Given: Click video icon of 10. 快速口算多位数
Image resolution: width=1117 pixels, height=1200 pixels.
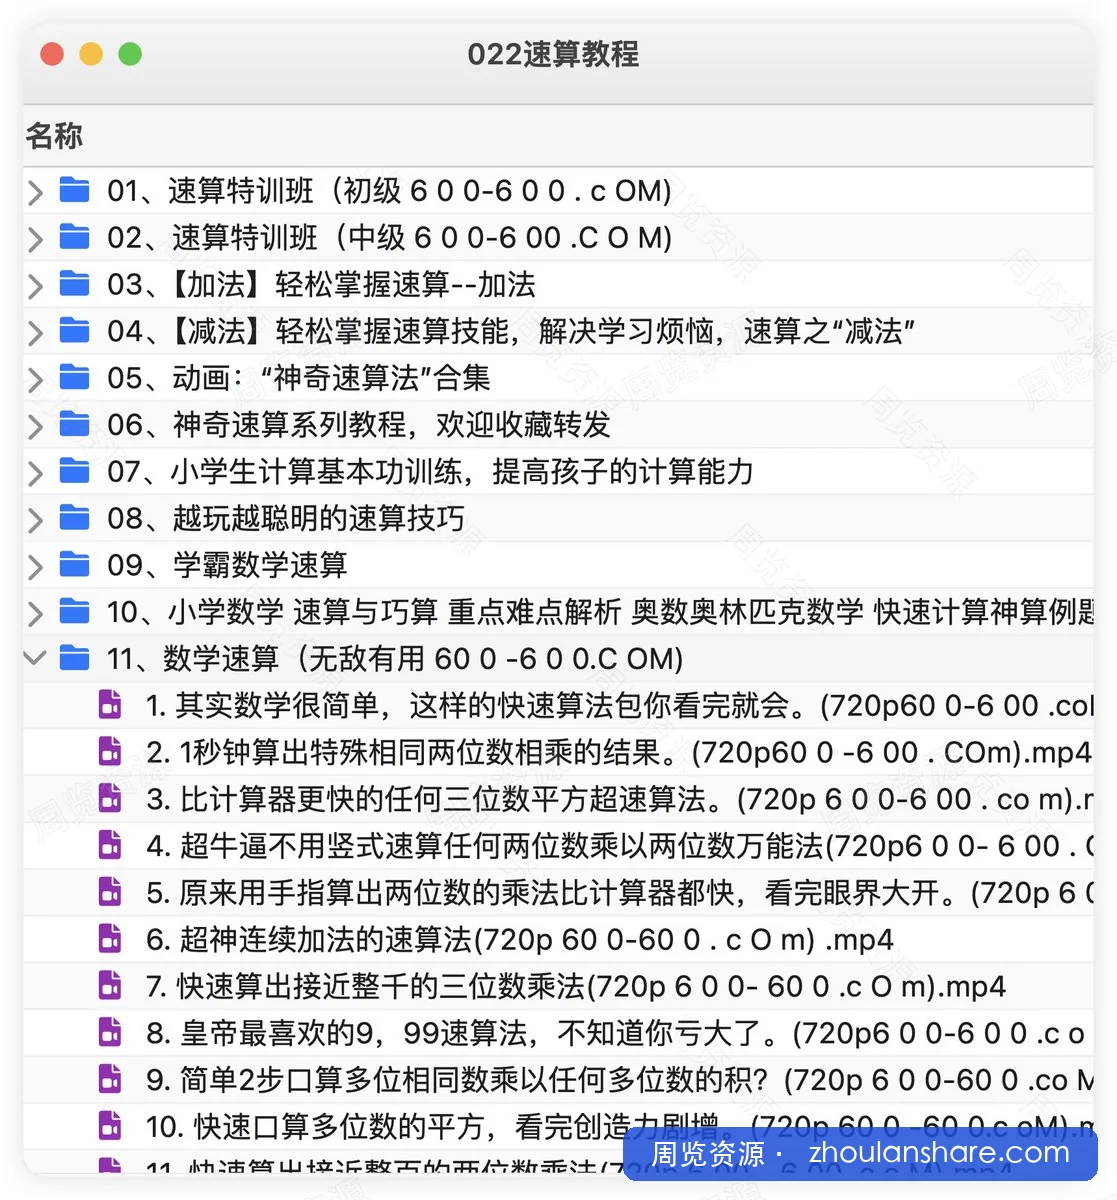Looking at the screenshot, I should click(x=110, y=1126).
